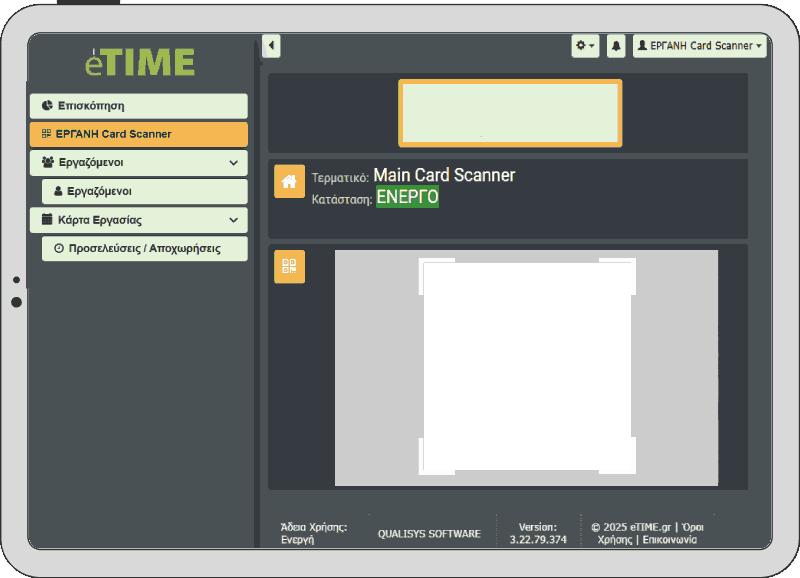This screenshot has height=578, width=800.
Task: Click the orange home icon button
Action: click(x=289, y=181)
